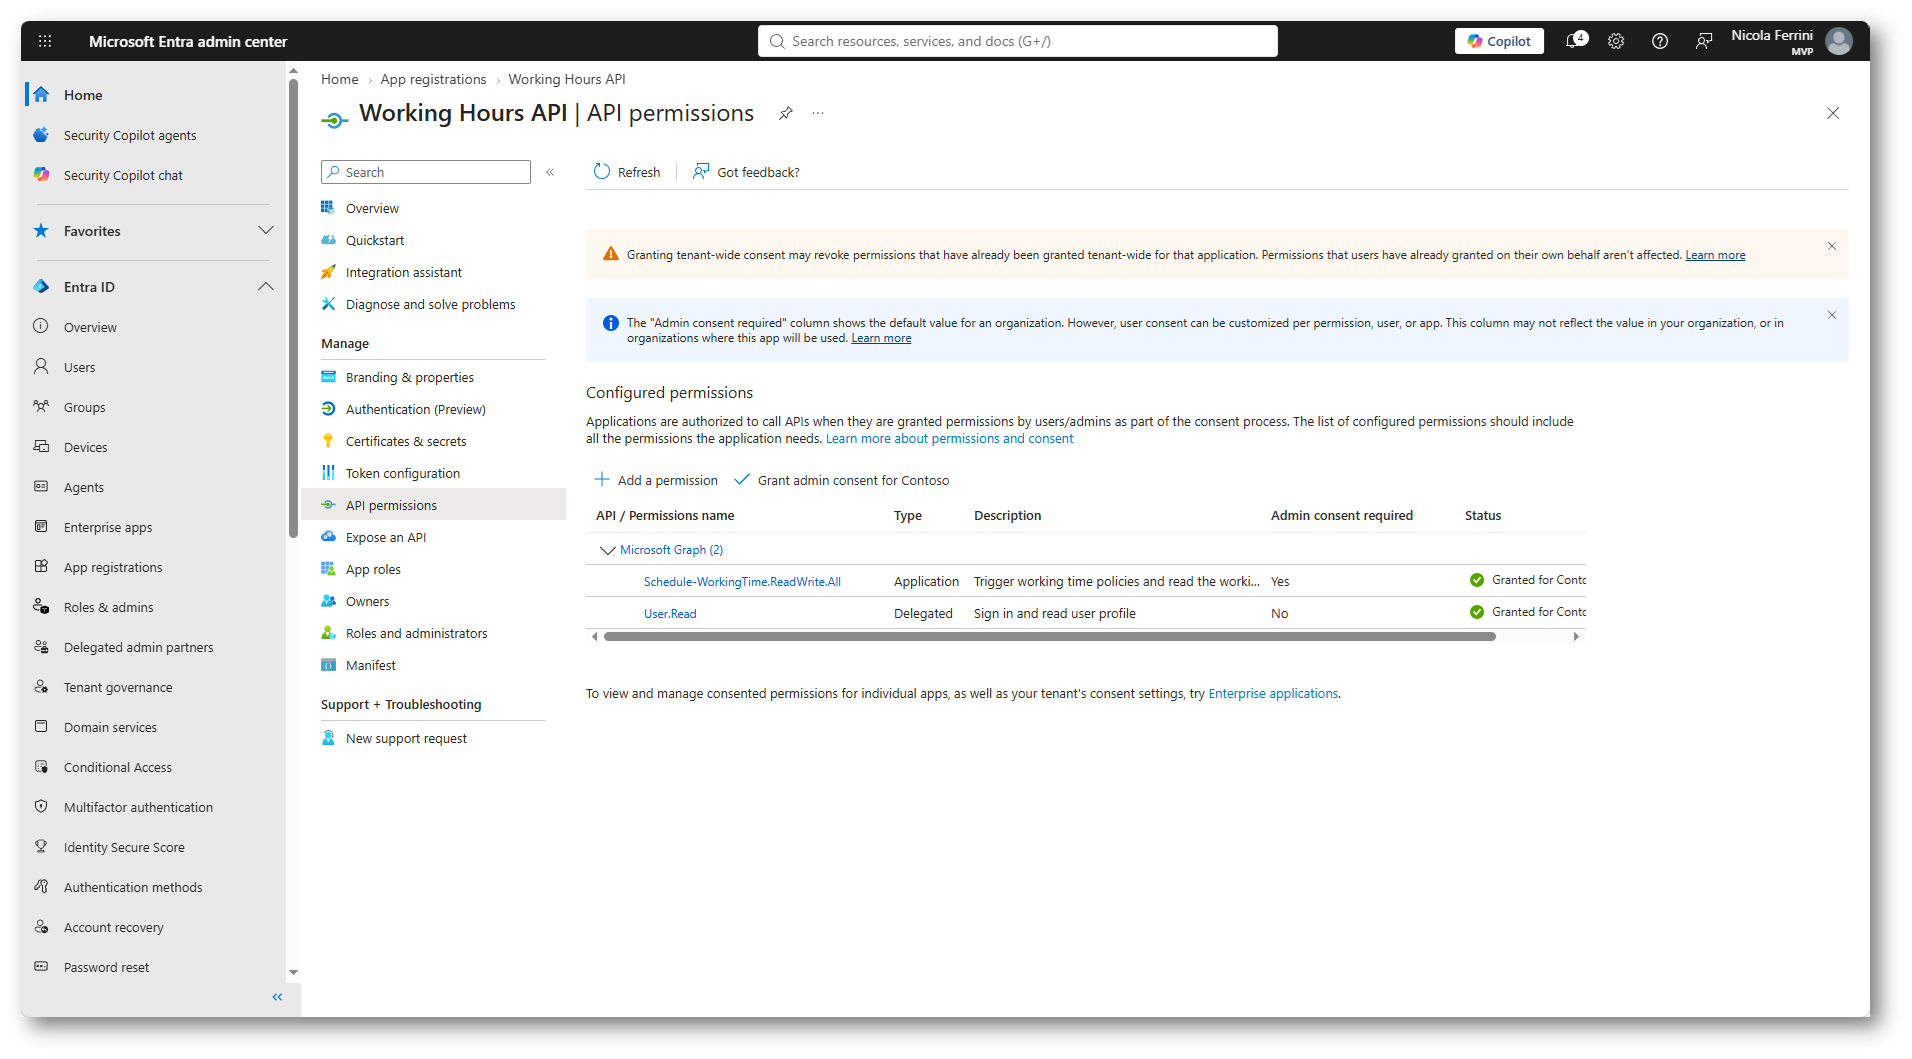Dismiss the admin consent info banner
The image size is (1912, 1059).
1832,315
